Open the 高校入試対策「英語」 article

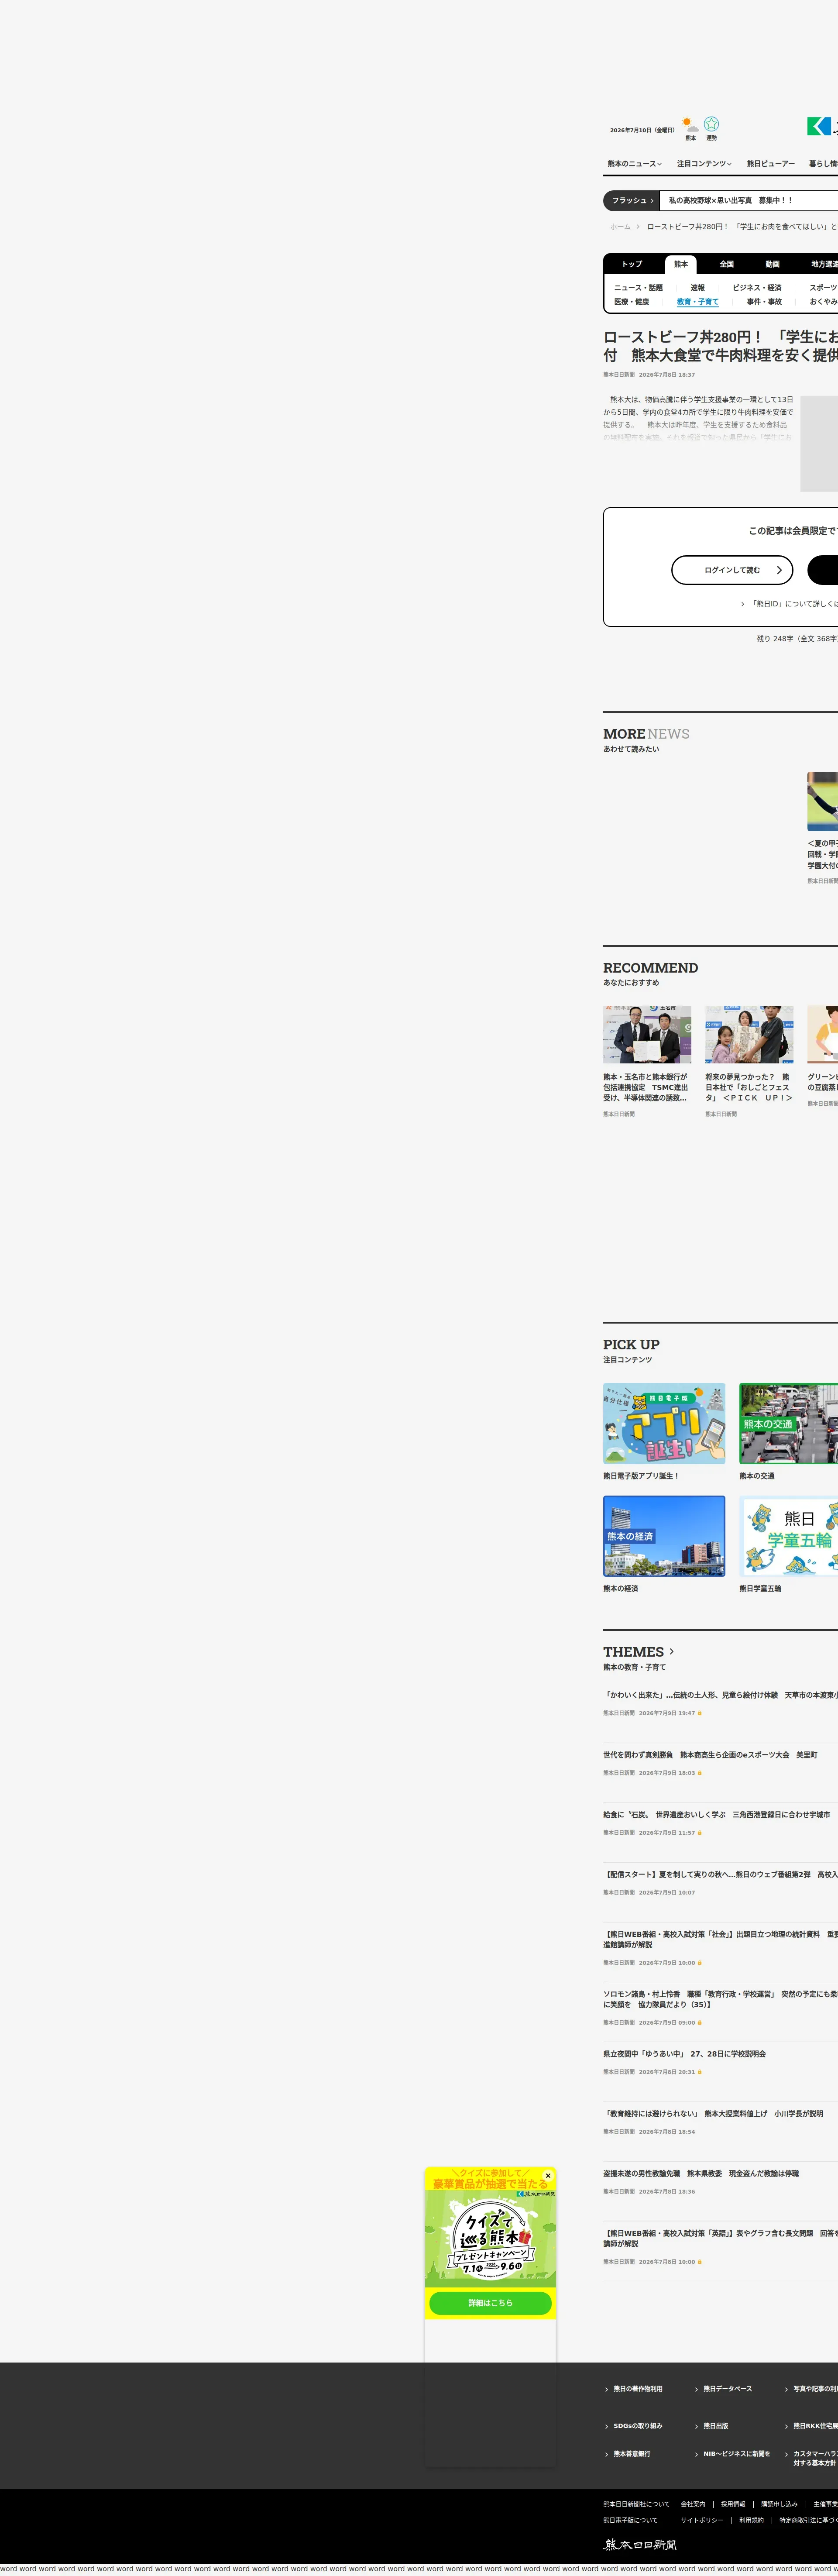(720, 2239)
